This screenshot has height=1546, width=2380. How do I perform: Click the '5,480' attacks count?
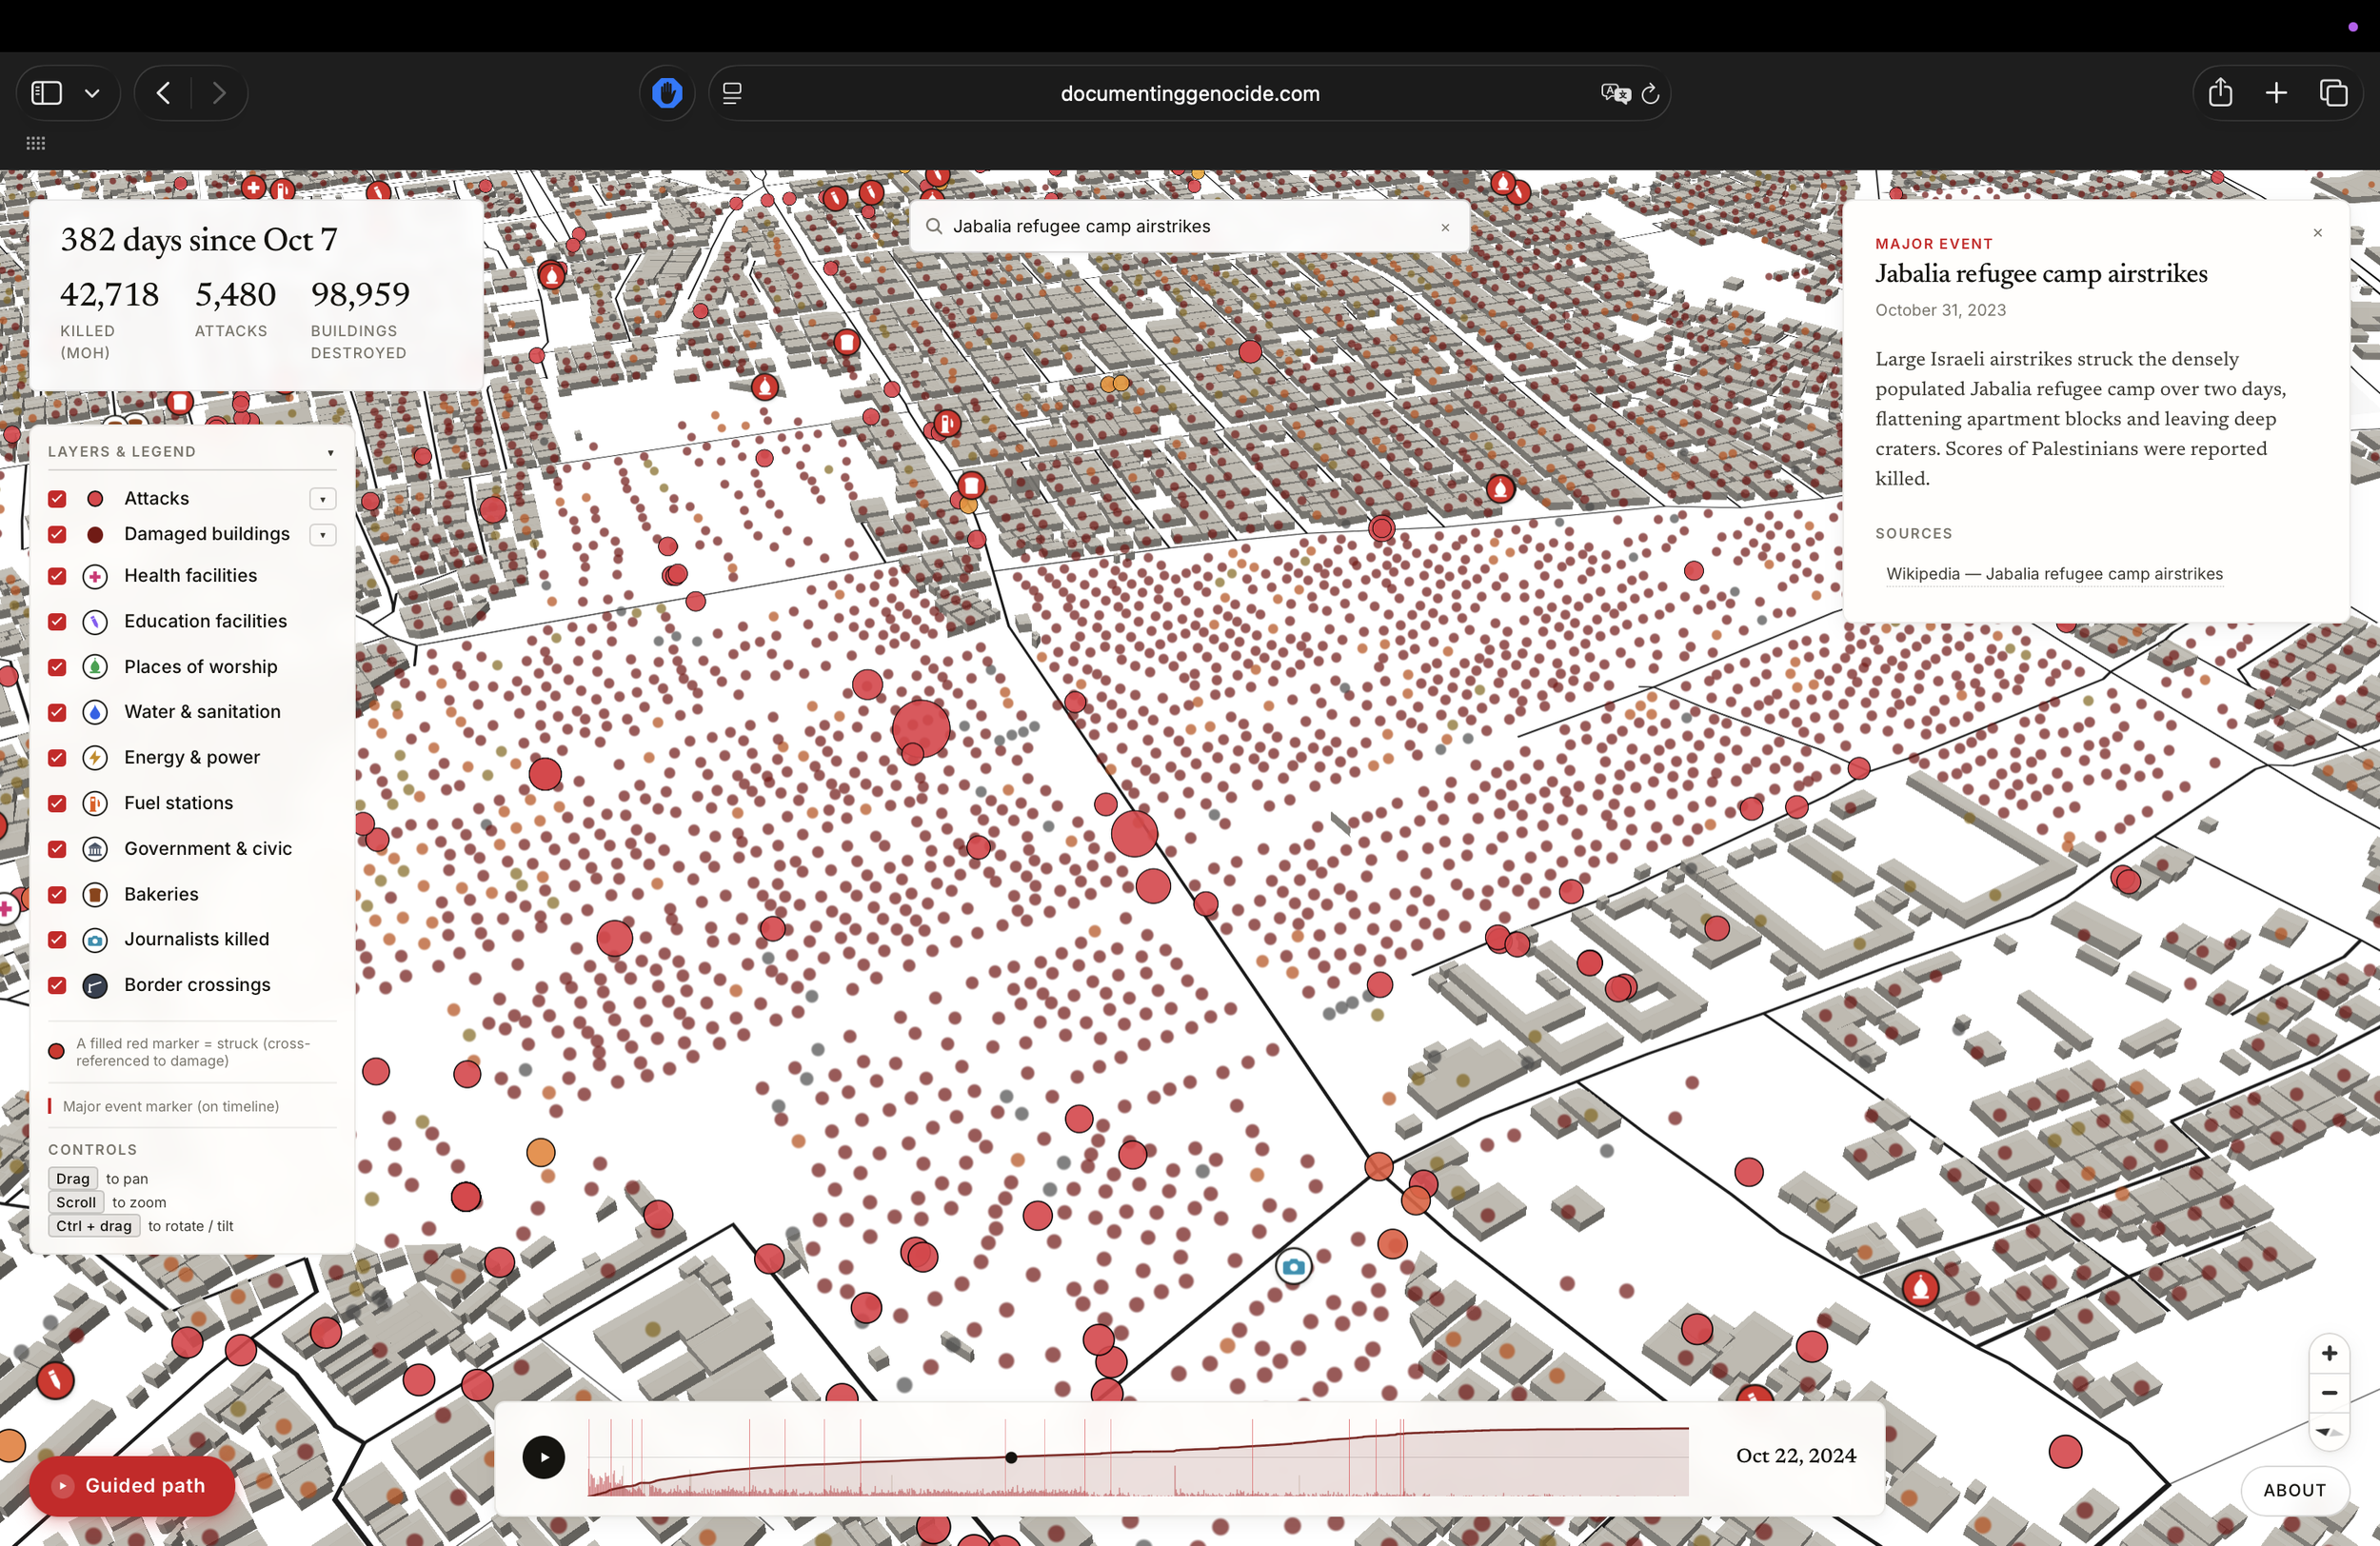pyautogui.click(x=235, y=295)
